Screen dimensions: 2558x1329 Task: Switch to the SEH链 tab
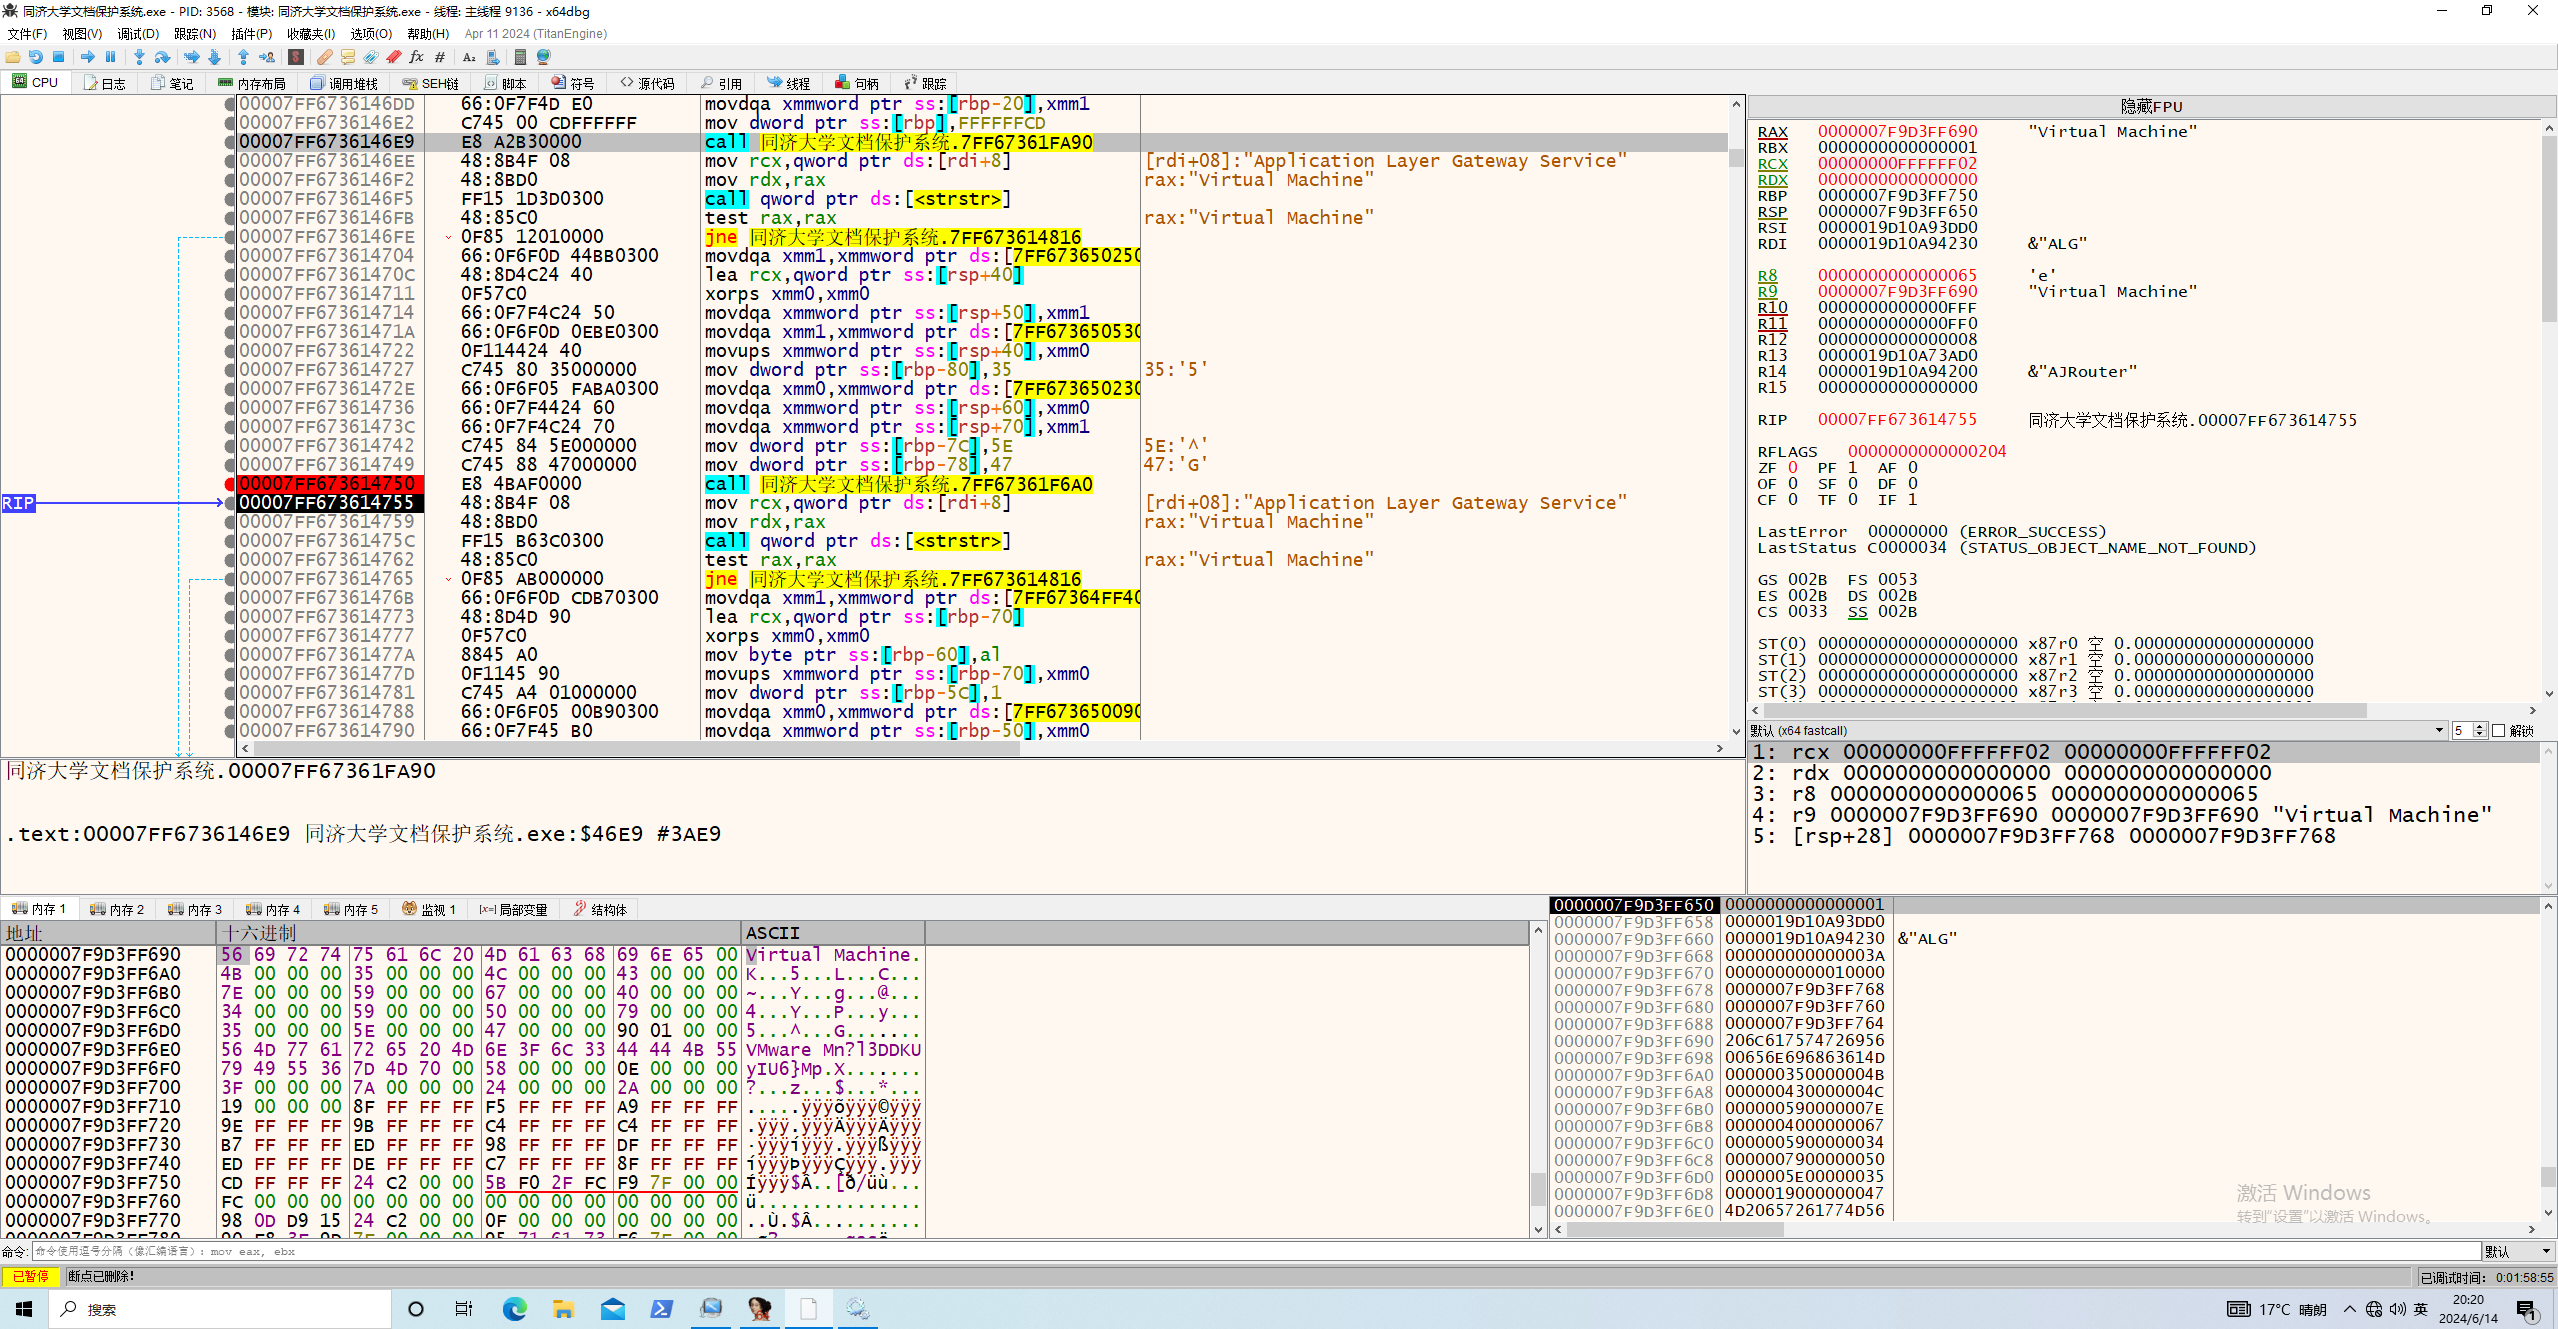(431, 83)
